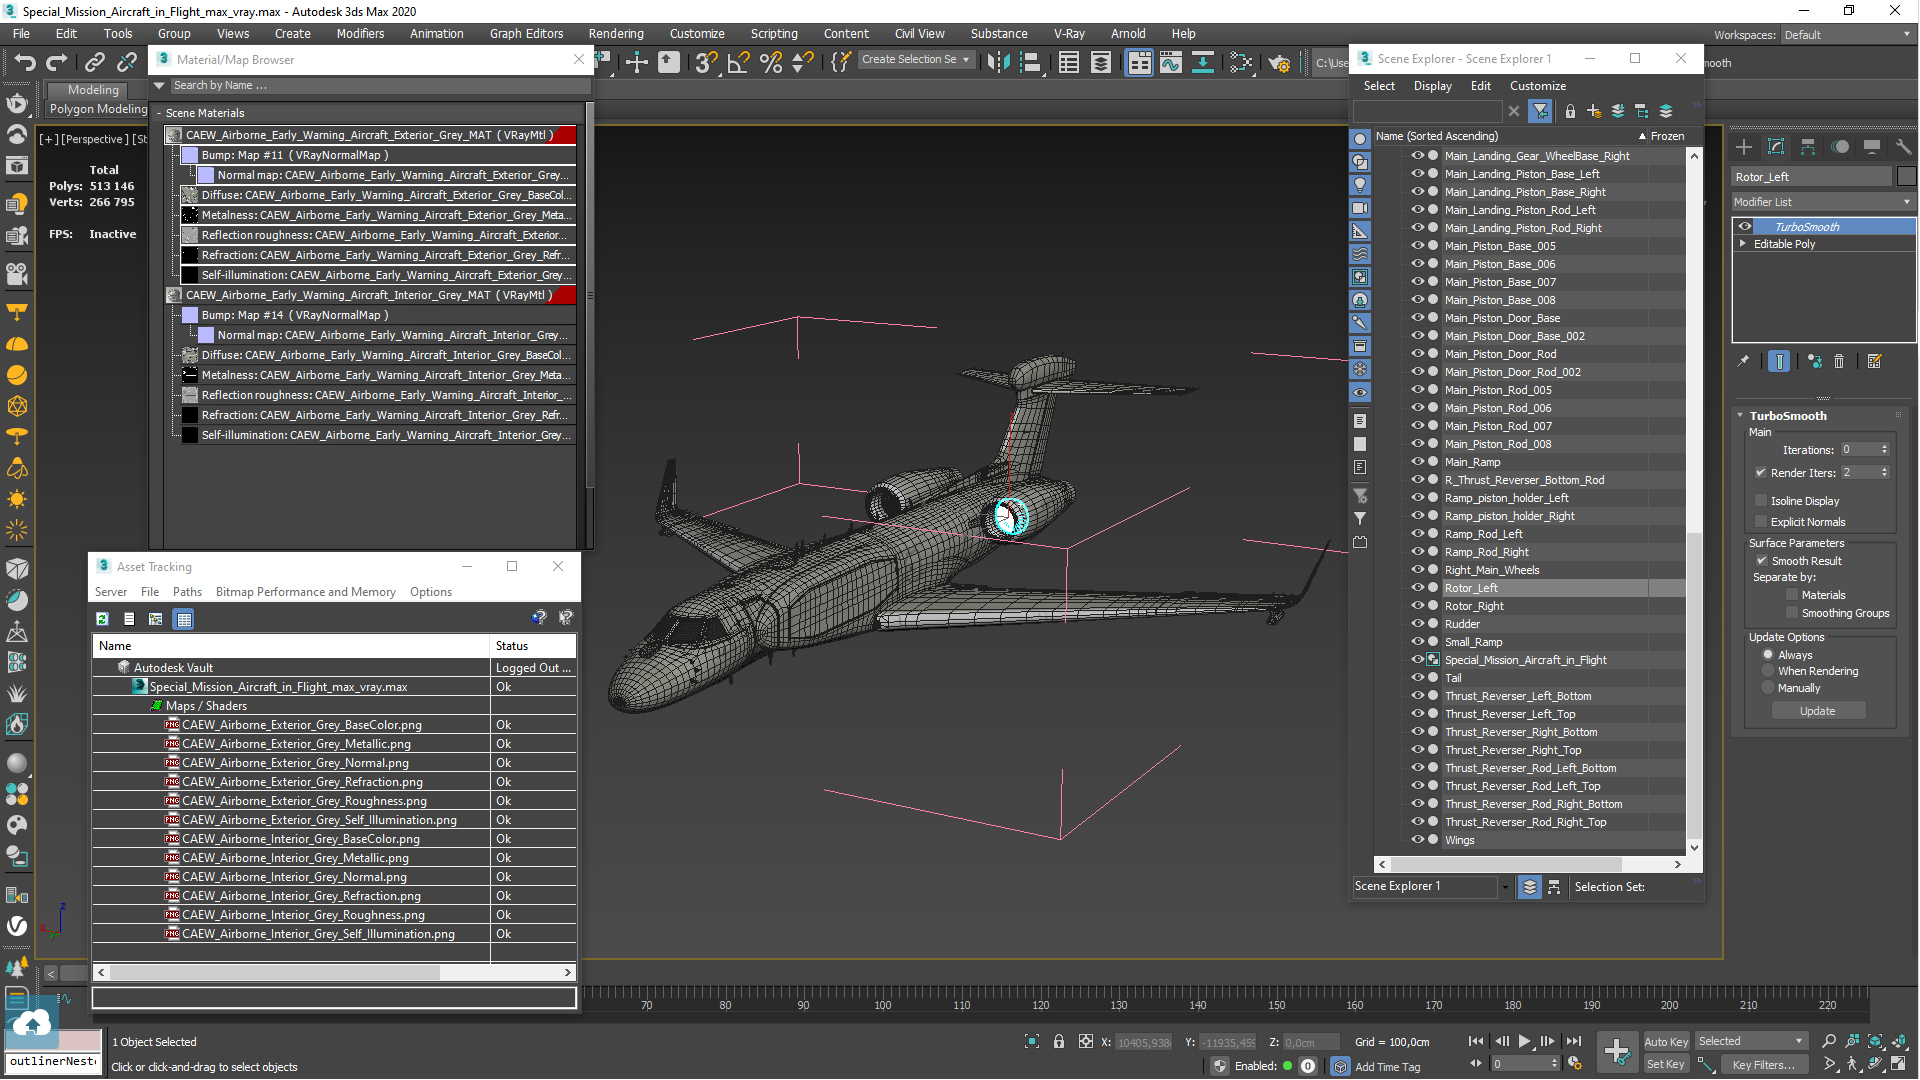Image resolution: width=1920 pixels, height=1080 pixels.
Task: Open Render Setup teapot icon
Action: (x=1279, y=63)
